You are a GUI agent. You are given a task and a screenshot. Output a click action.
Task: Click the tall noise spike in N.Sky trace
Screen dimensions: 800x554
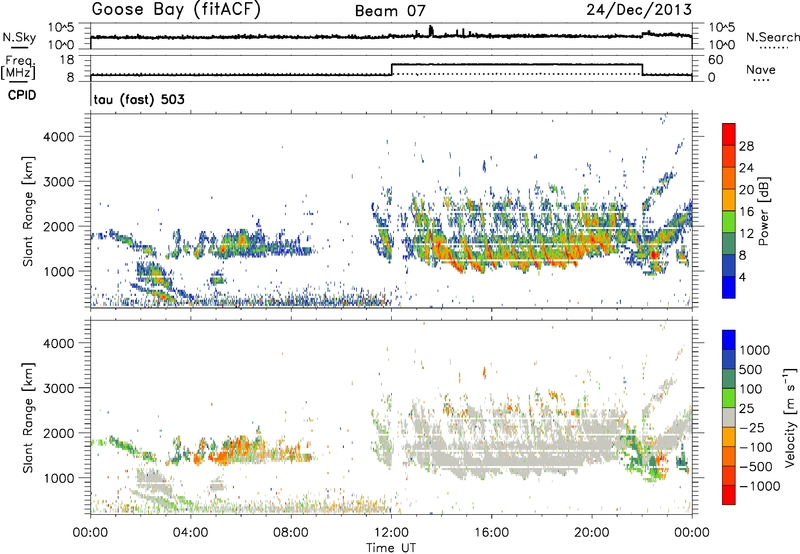431,31
